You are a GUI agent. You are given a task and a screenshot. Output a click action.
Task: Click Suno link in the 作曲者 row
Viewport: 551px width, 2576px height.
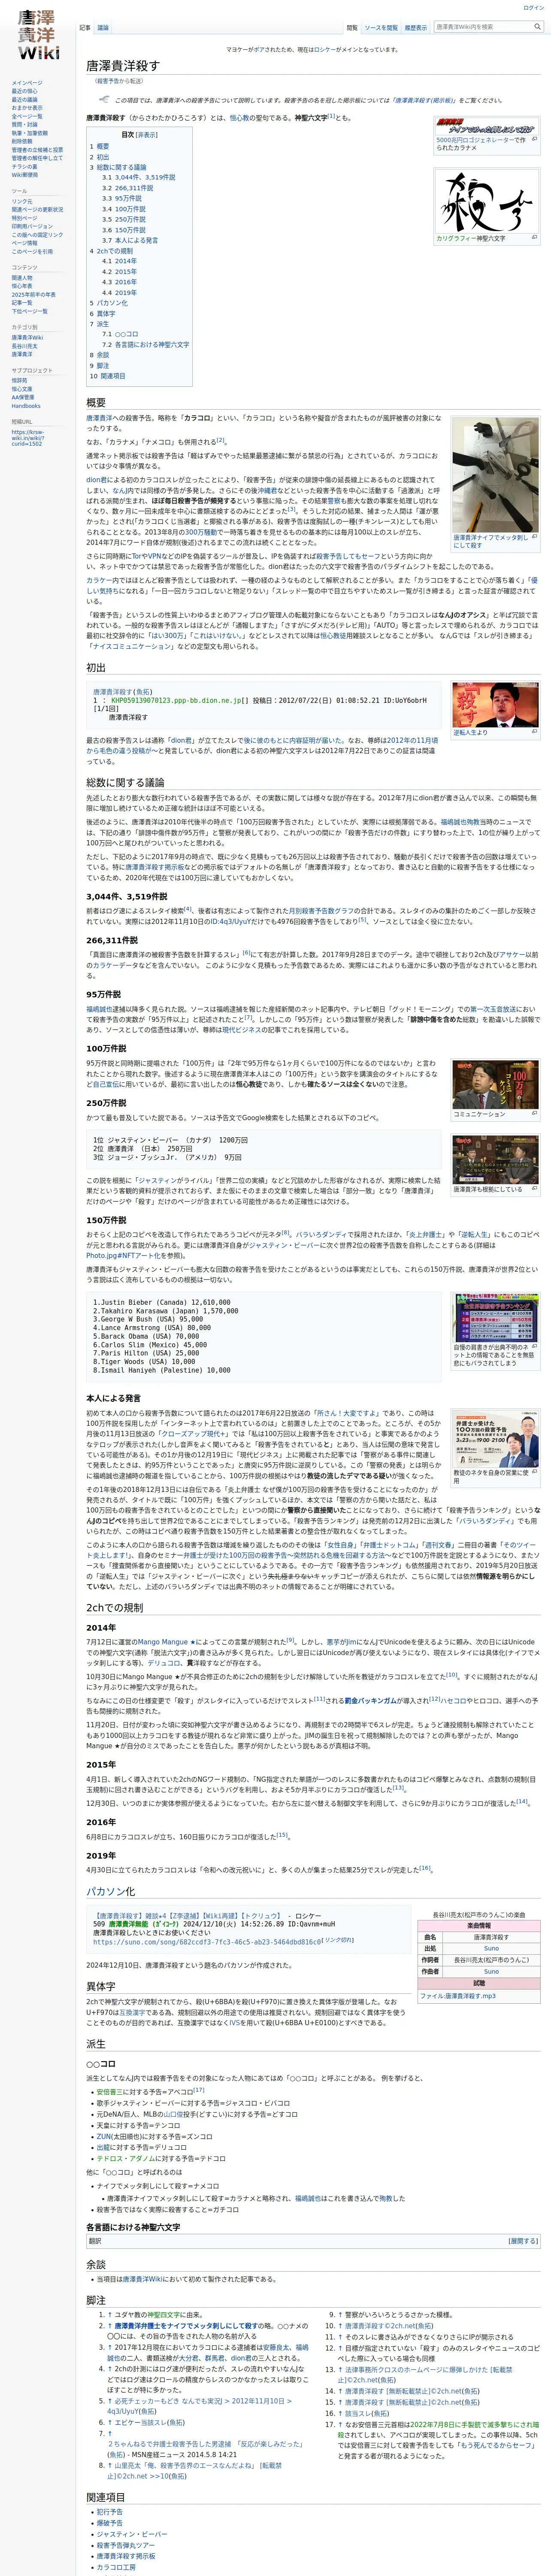pyautogui.click(x=491, y=1971)
